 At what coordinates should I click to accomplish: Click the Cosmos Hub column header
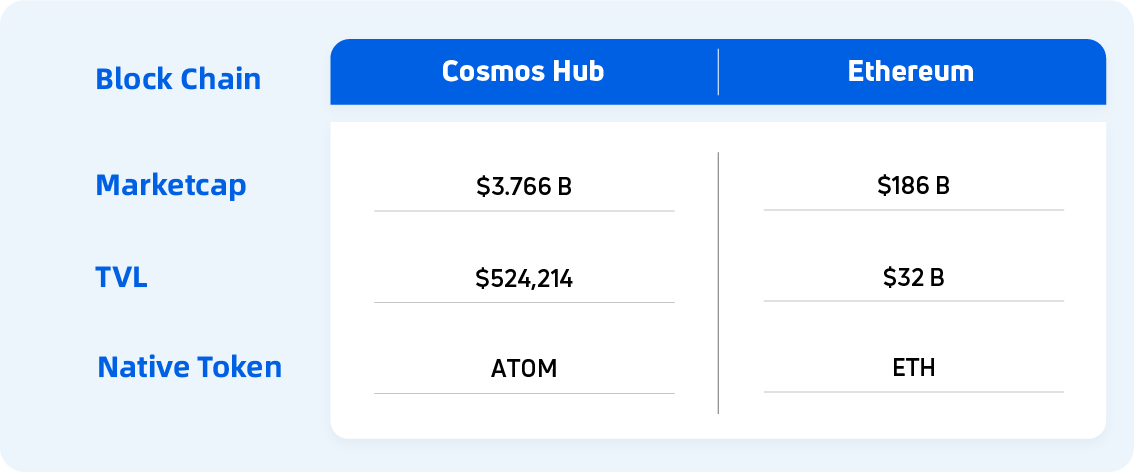coord(523,72)
